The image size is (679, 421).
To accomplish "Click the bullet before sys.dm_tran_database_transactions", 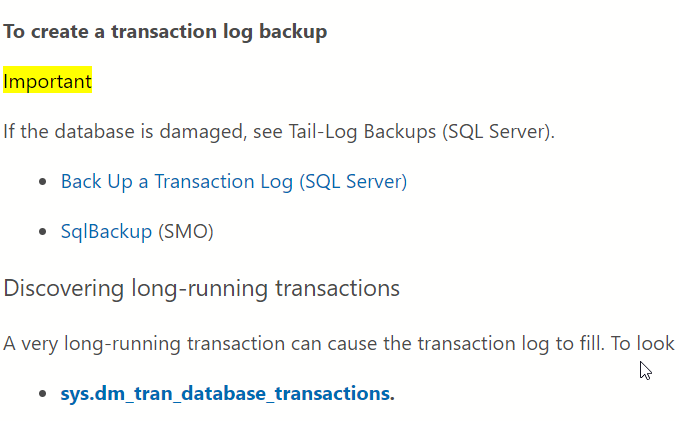I will [x=42, y=393].
